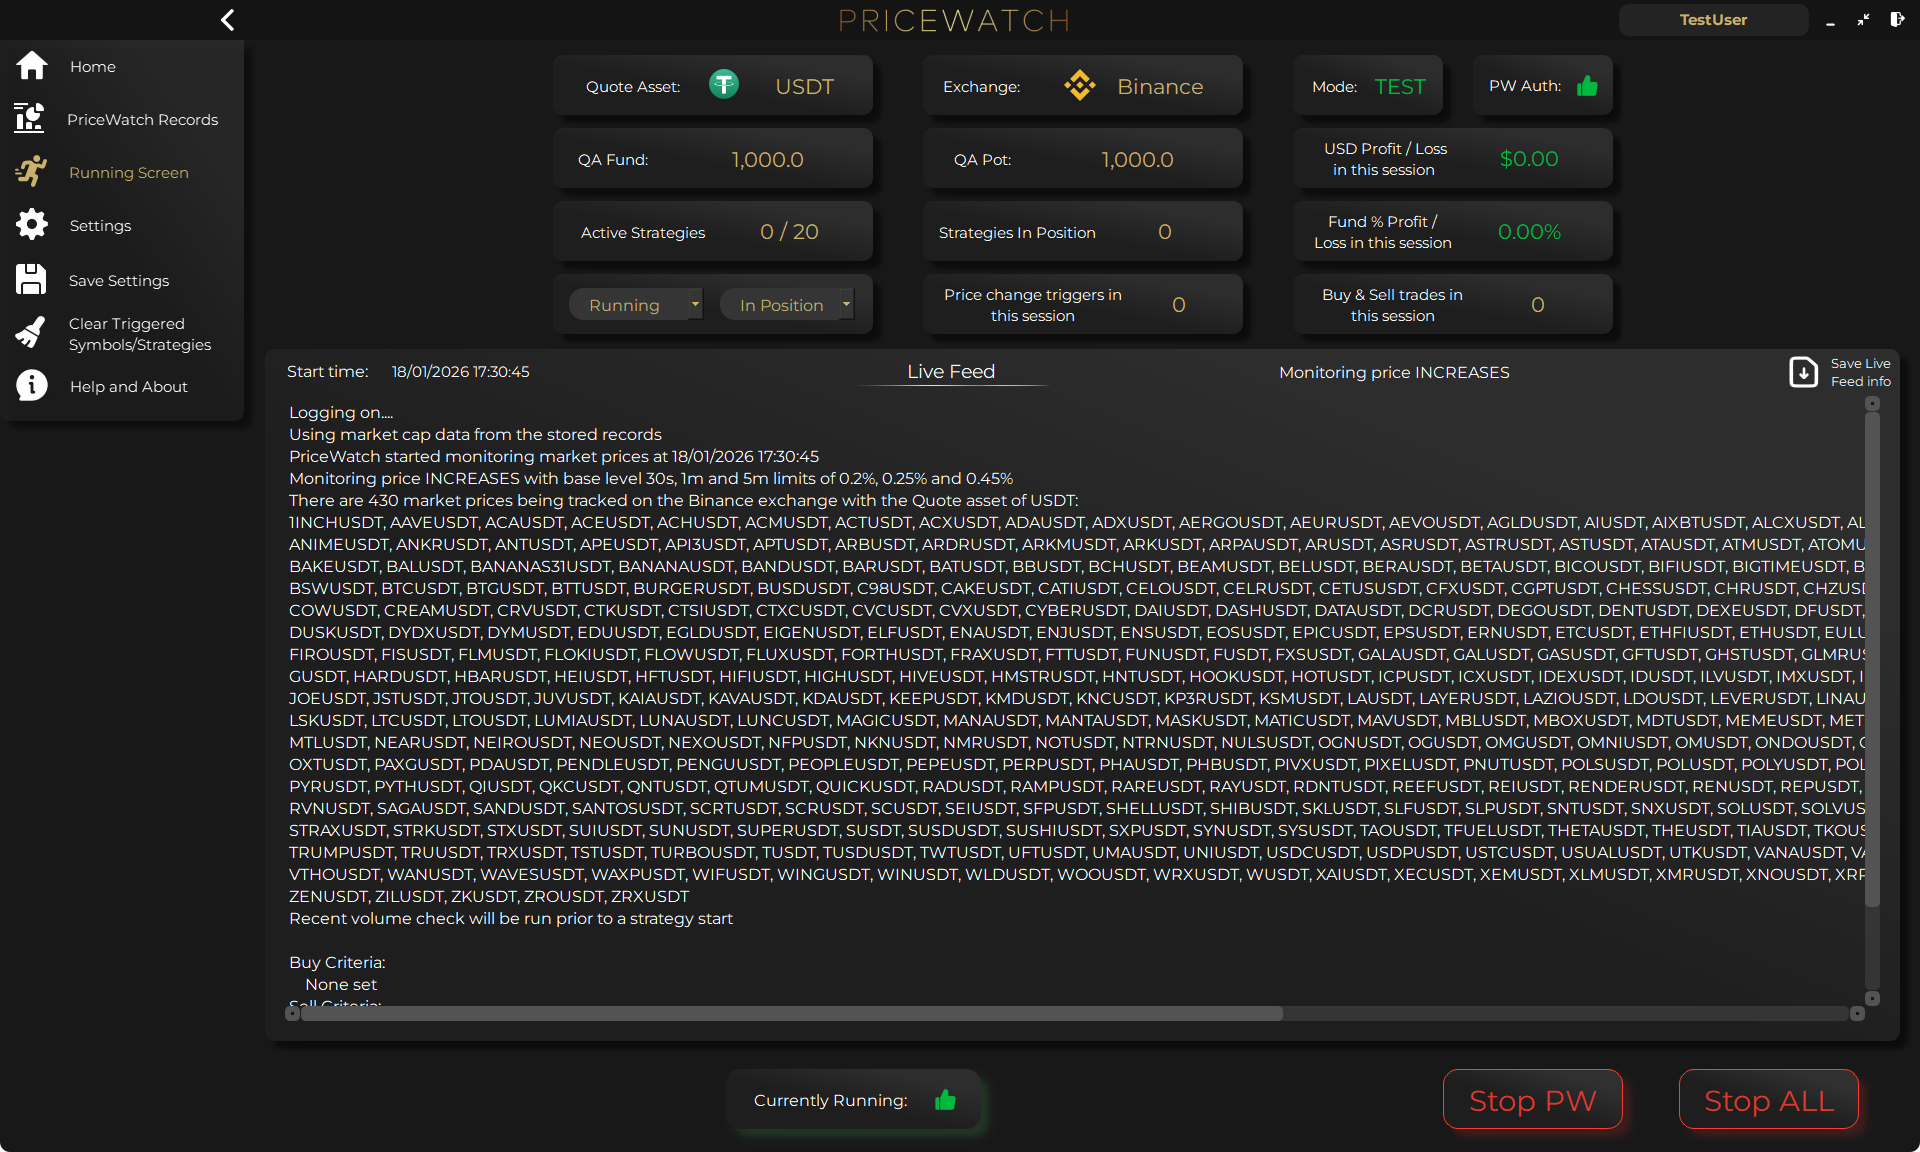Toggle the Mode from TEST
1920x1152 pixels.
point(1400,86)
